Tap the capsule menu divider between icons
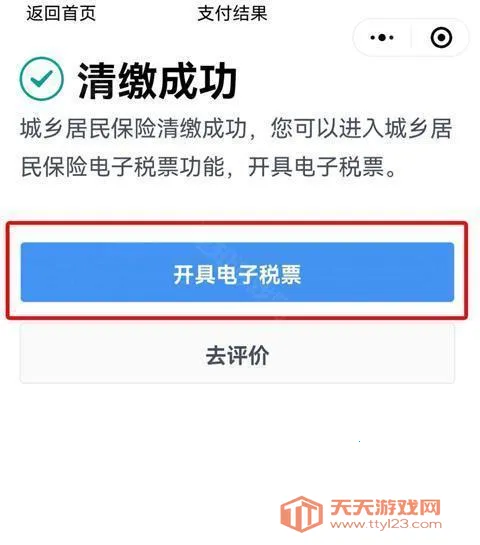 point(412,37)
